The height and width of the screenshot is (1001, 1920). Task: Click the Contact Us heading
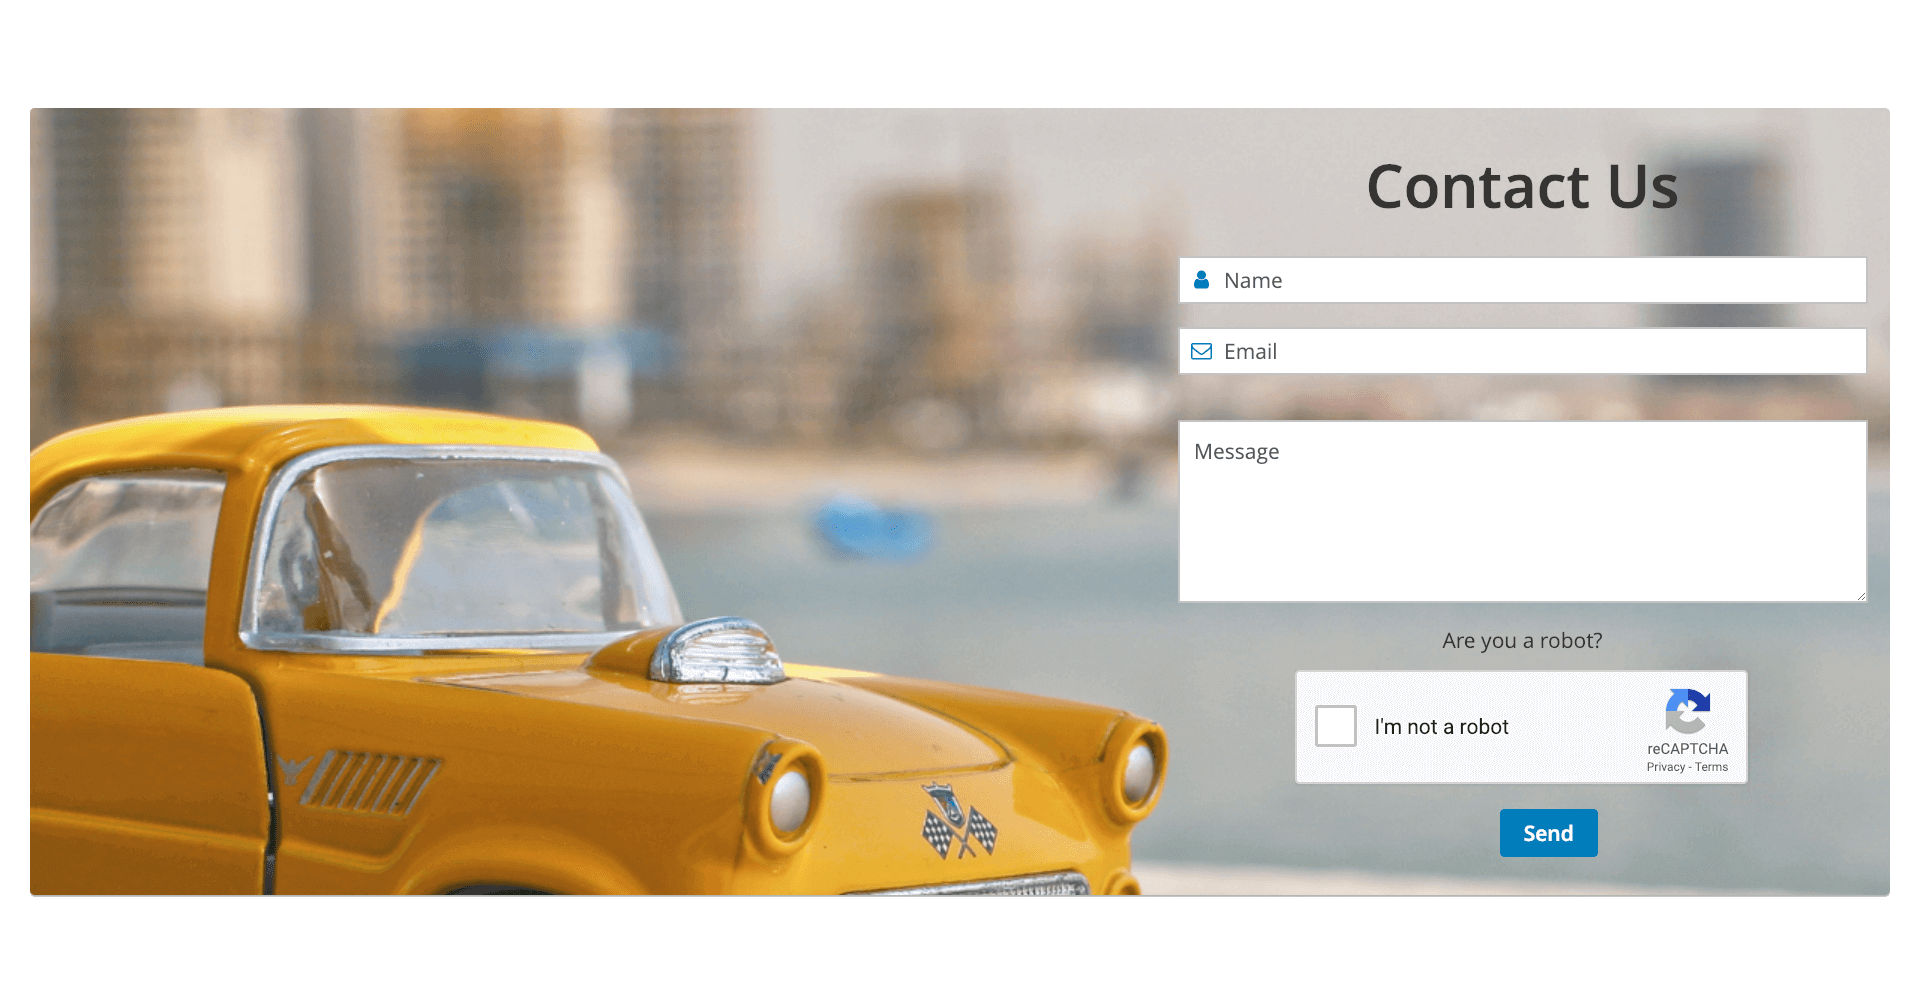tap(1522, 186)
